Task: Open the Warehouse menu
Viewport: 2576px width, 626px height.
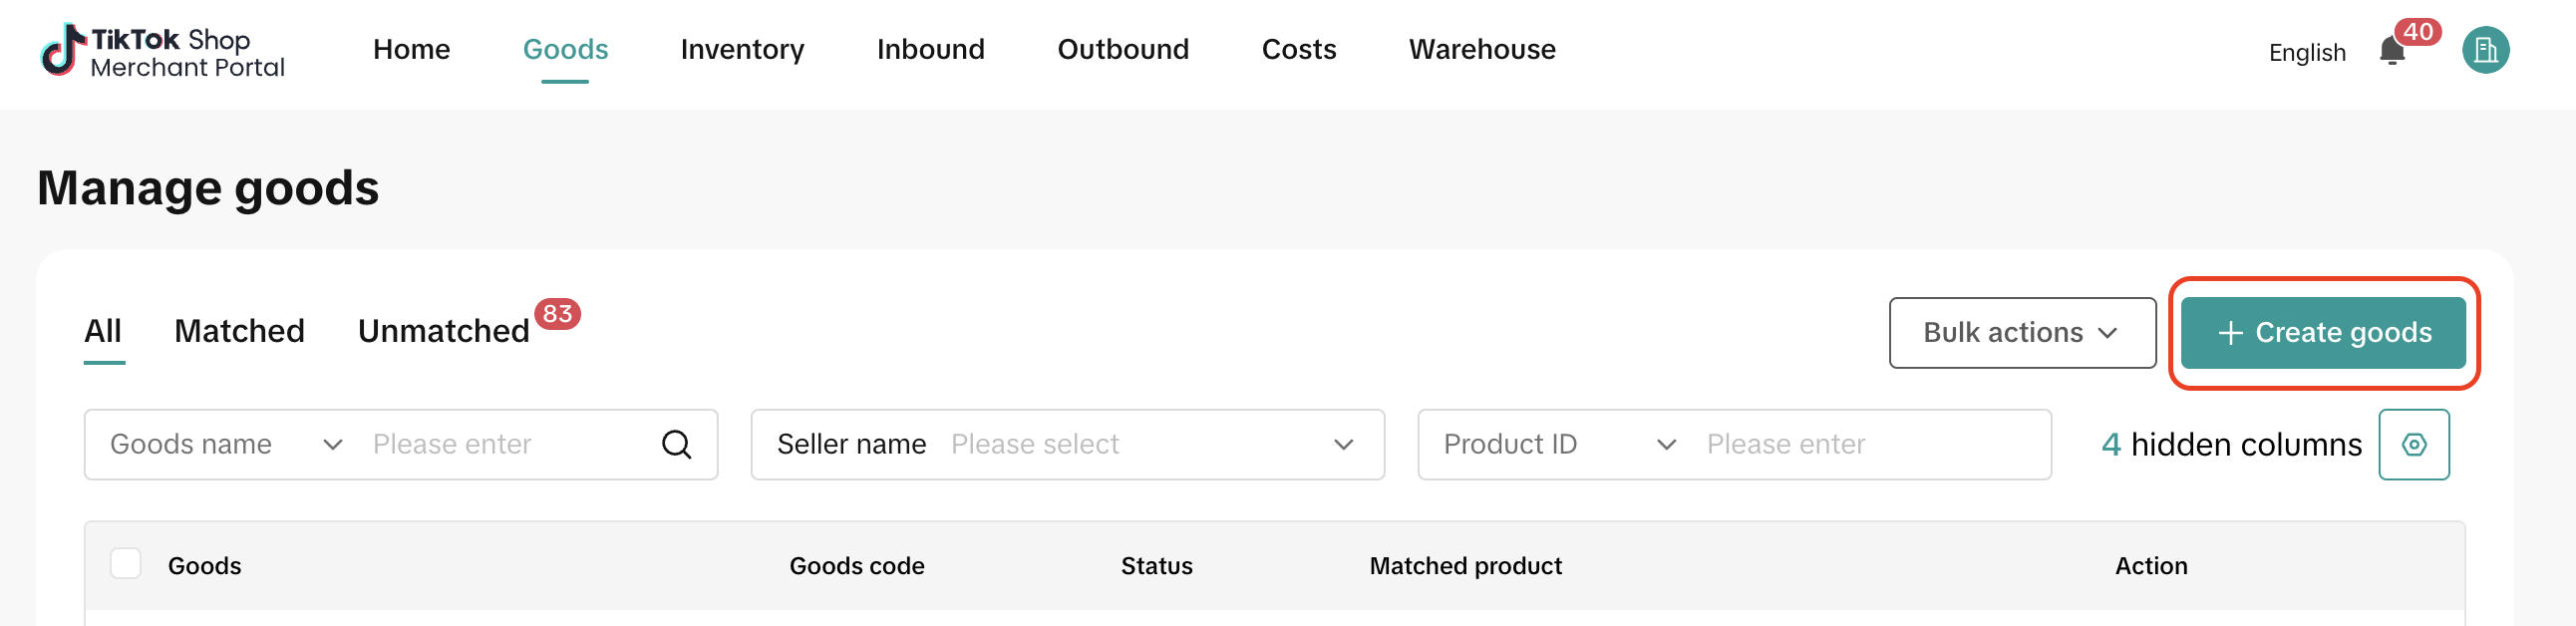Action: tap(1481, 49)
